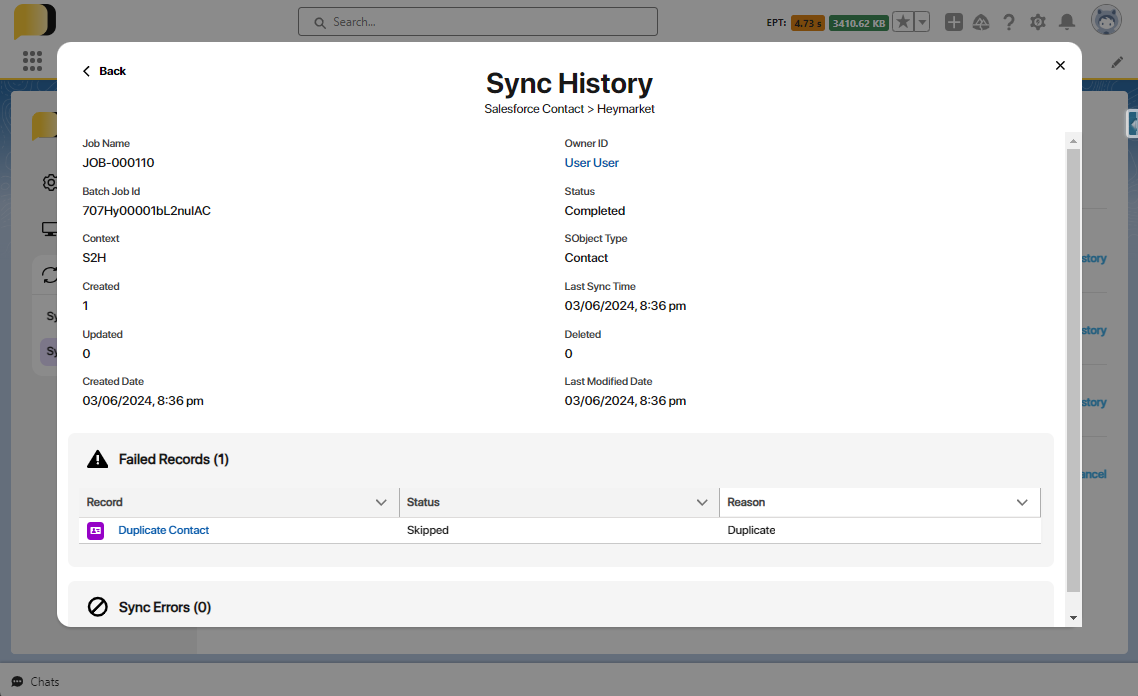Click the search magnifier icon
1138x696 pixels.
pyautogui.click(x=319, y=22)
